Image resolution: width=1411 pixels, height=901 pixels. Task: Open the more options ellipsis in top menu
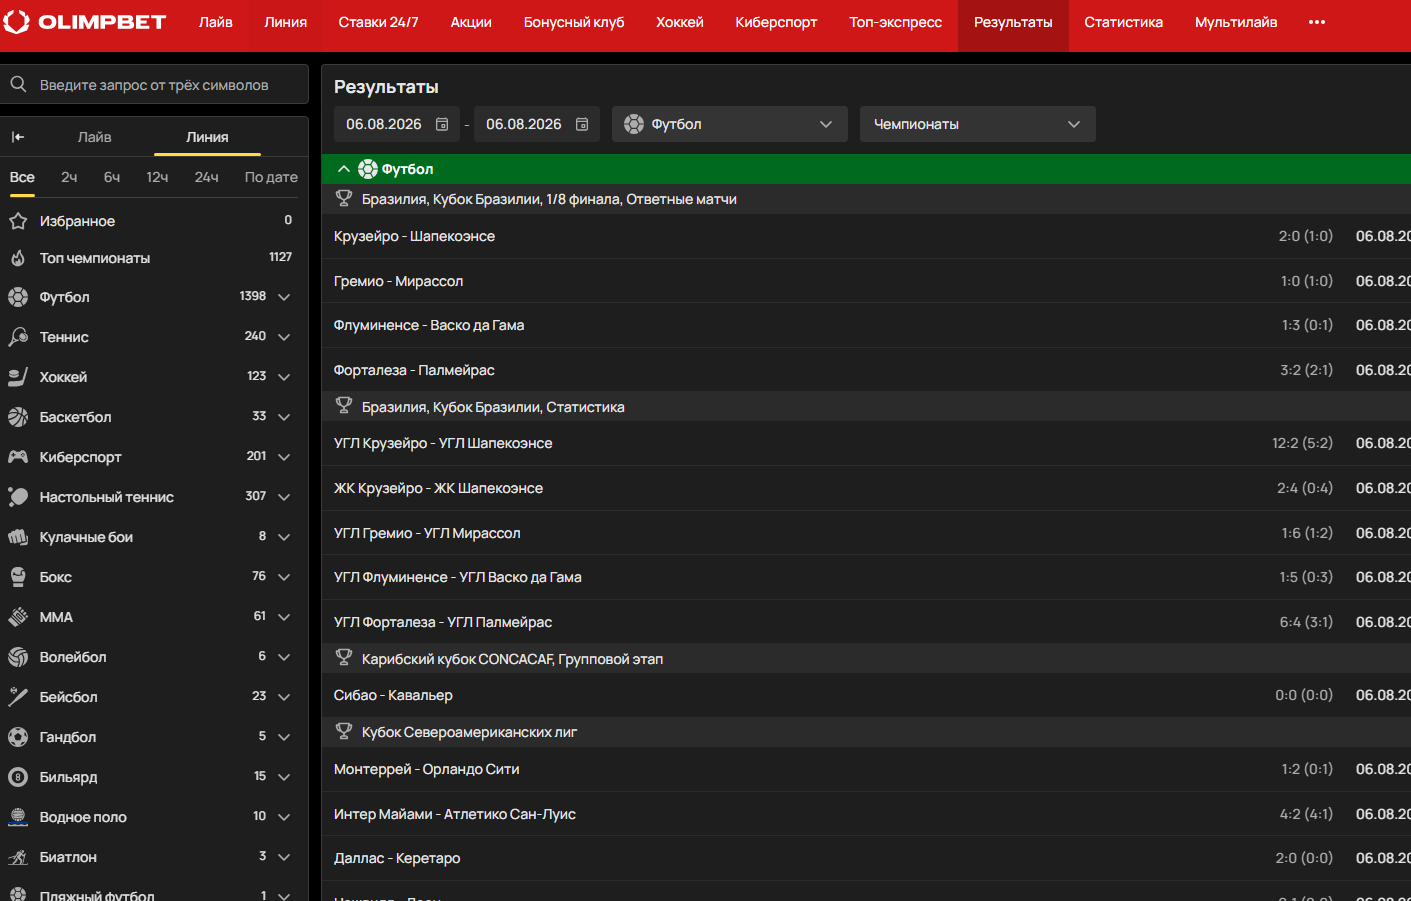coord(1317,22)
